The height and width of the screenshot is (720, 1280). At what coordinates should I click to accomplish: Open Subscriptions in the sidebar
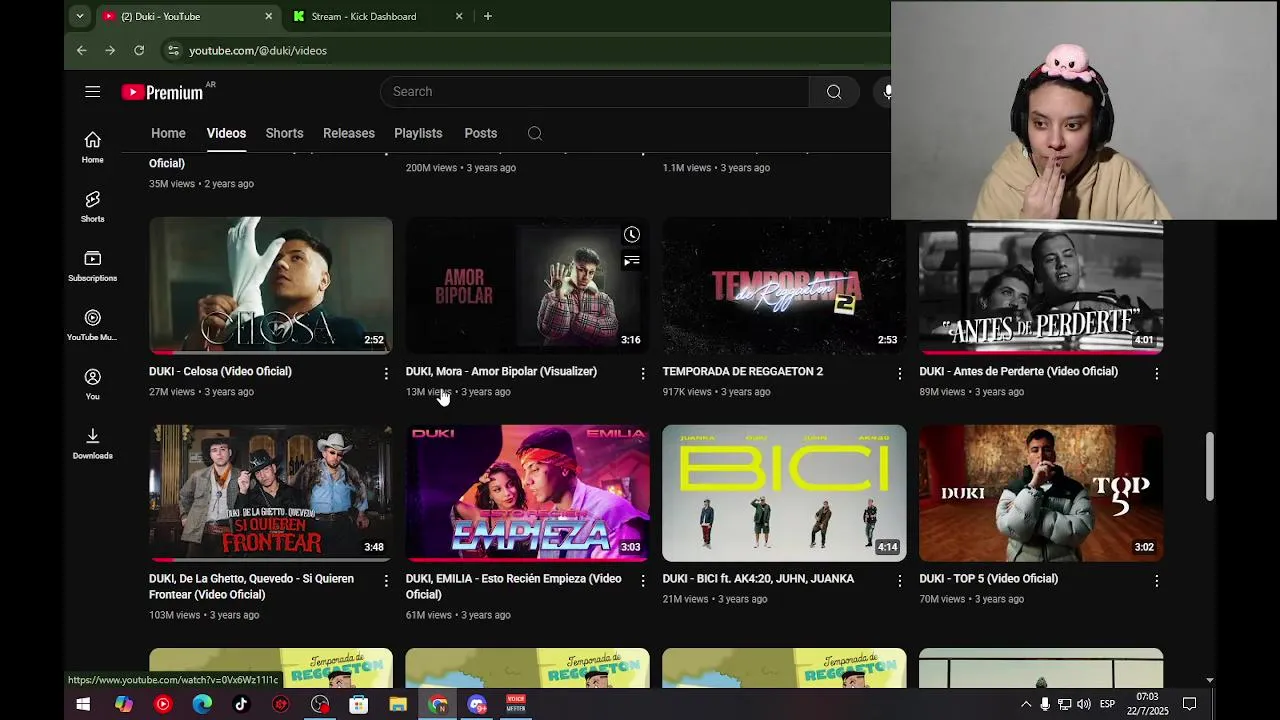[x=92, y=266]
